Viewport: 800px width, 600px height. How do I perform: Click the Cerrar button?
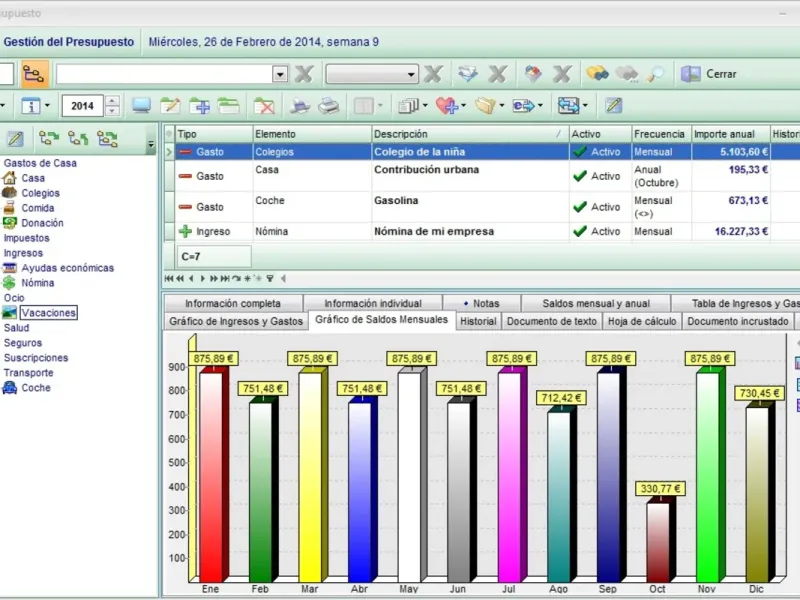click(709, 74)
